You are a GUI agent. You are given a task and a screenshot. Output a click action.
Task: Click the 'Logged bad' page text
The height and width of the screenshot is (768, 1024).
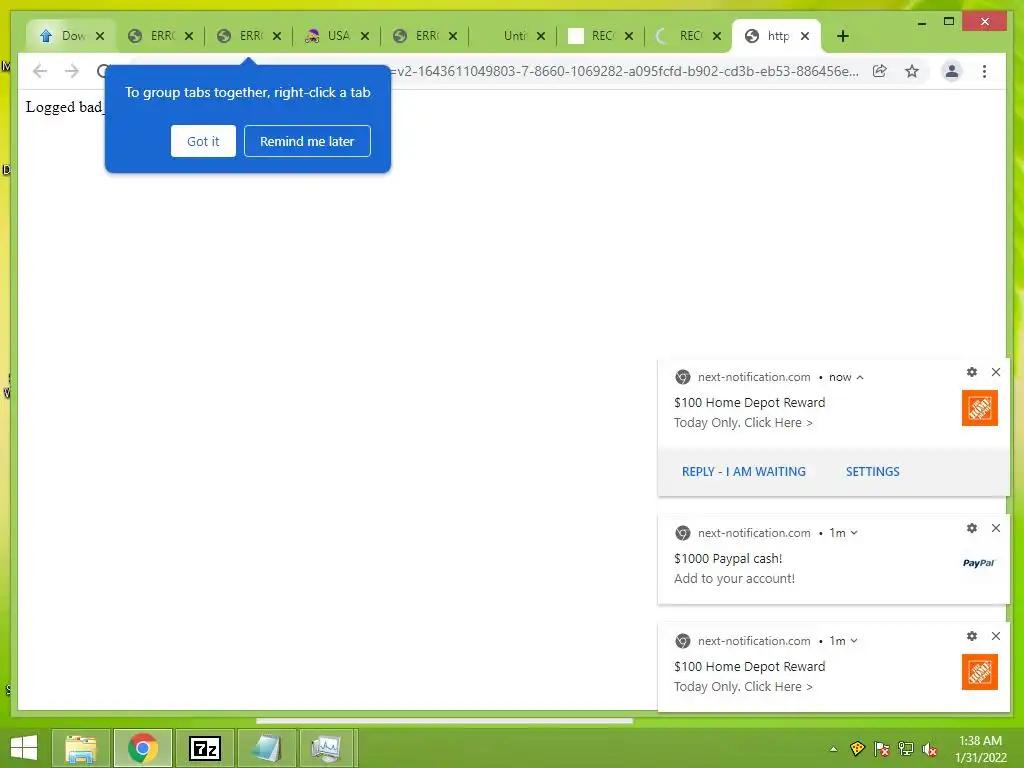click(64, 106)
